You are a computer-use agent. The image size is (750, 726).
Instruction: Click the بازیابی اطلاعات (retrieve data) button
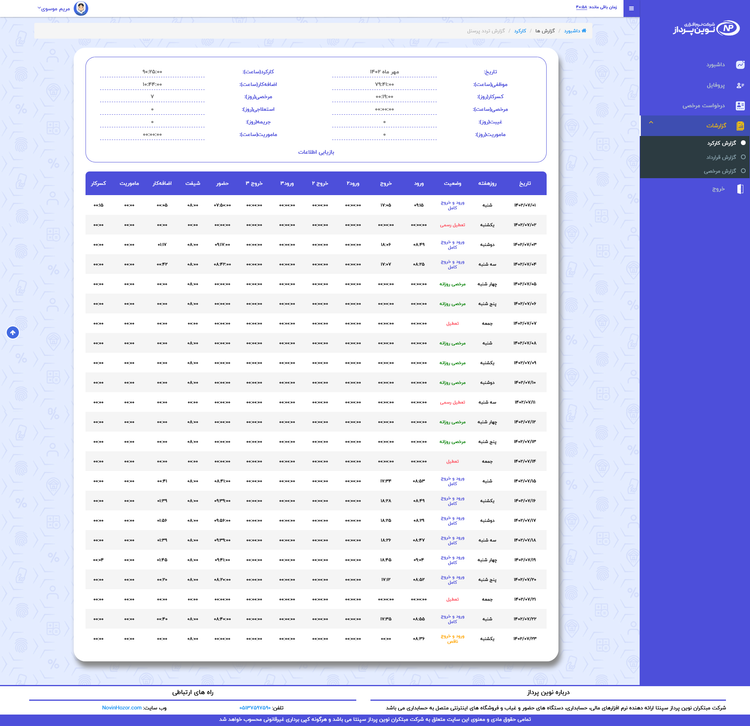[x=316, y=152]
